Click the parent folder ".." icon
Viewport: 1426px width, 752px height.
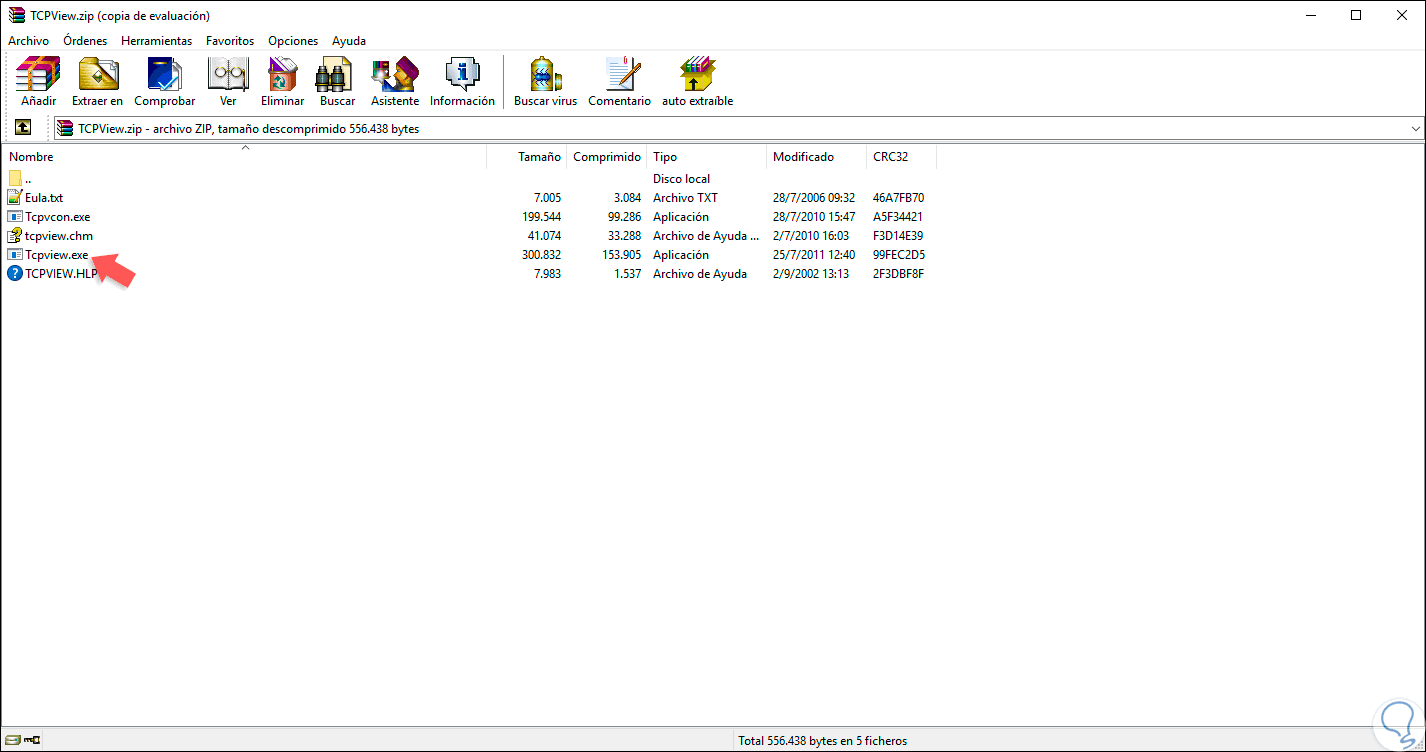tap(14, 179)
